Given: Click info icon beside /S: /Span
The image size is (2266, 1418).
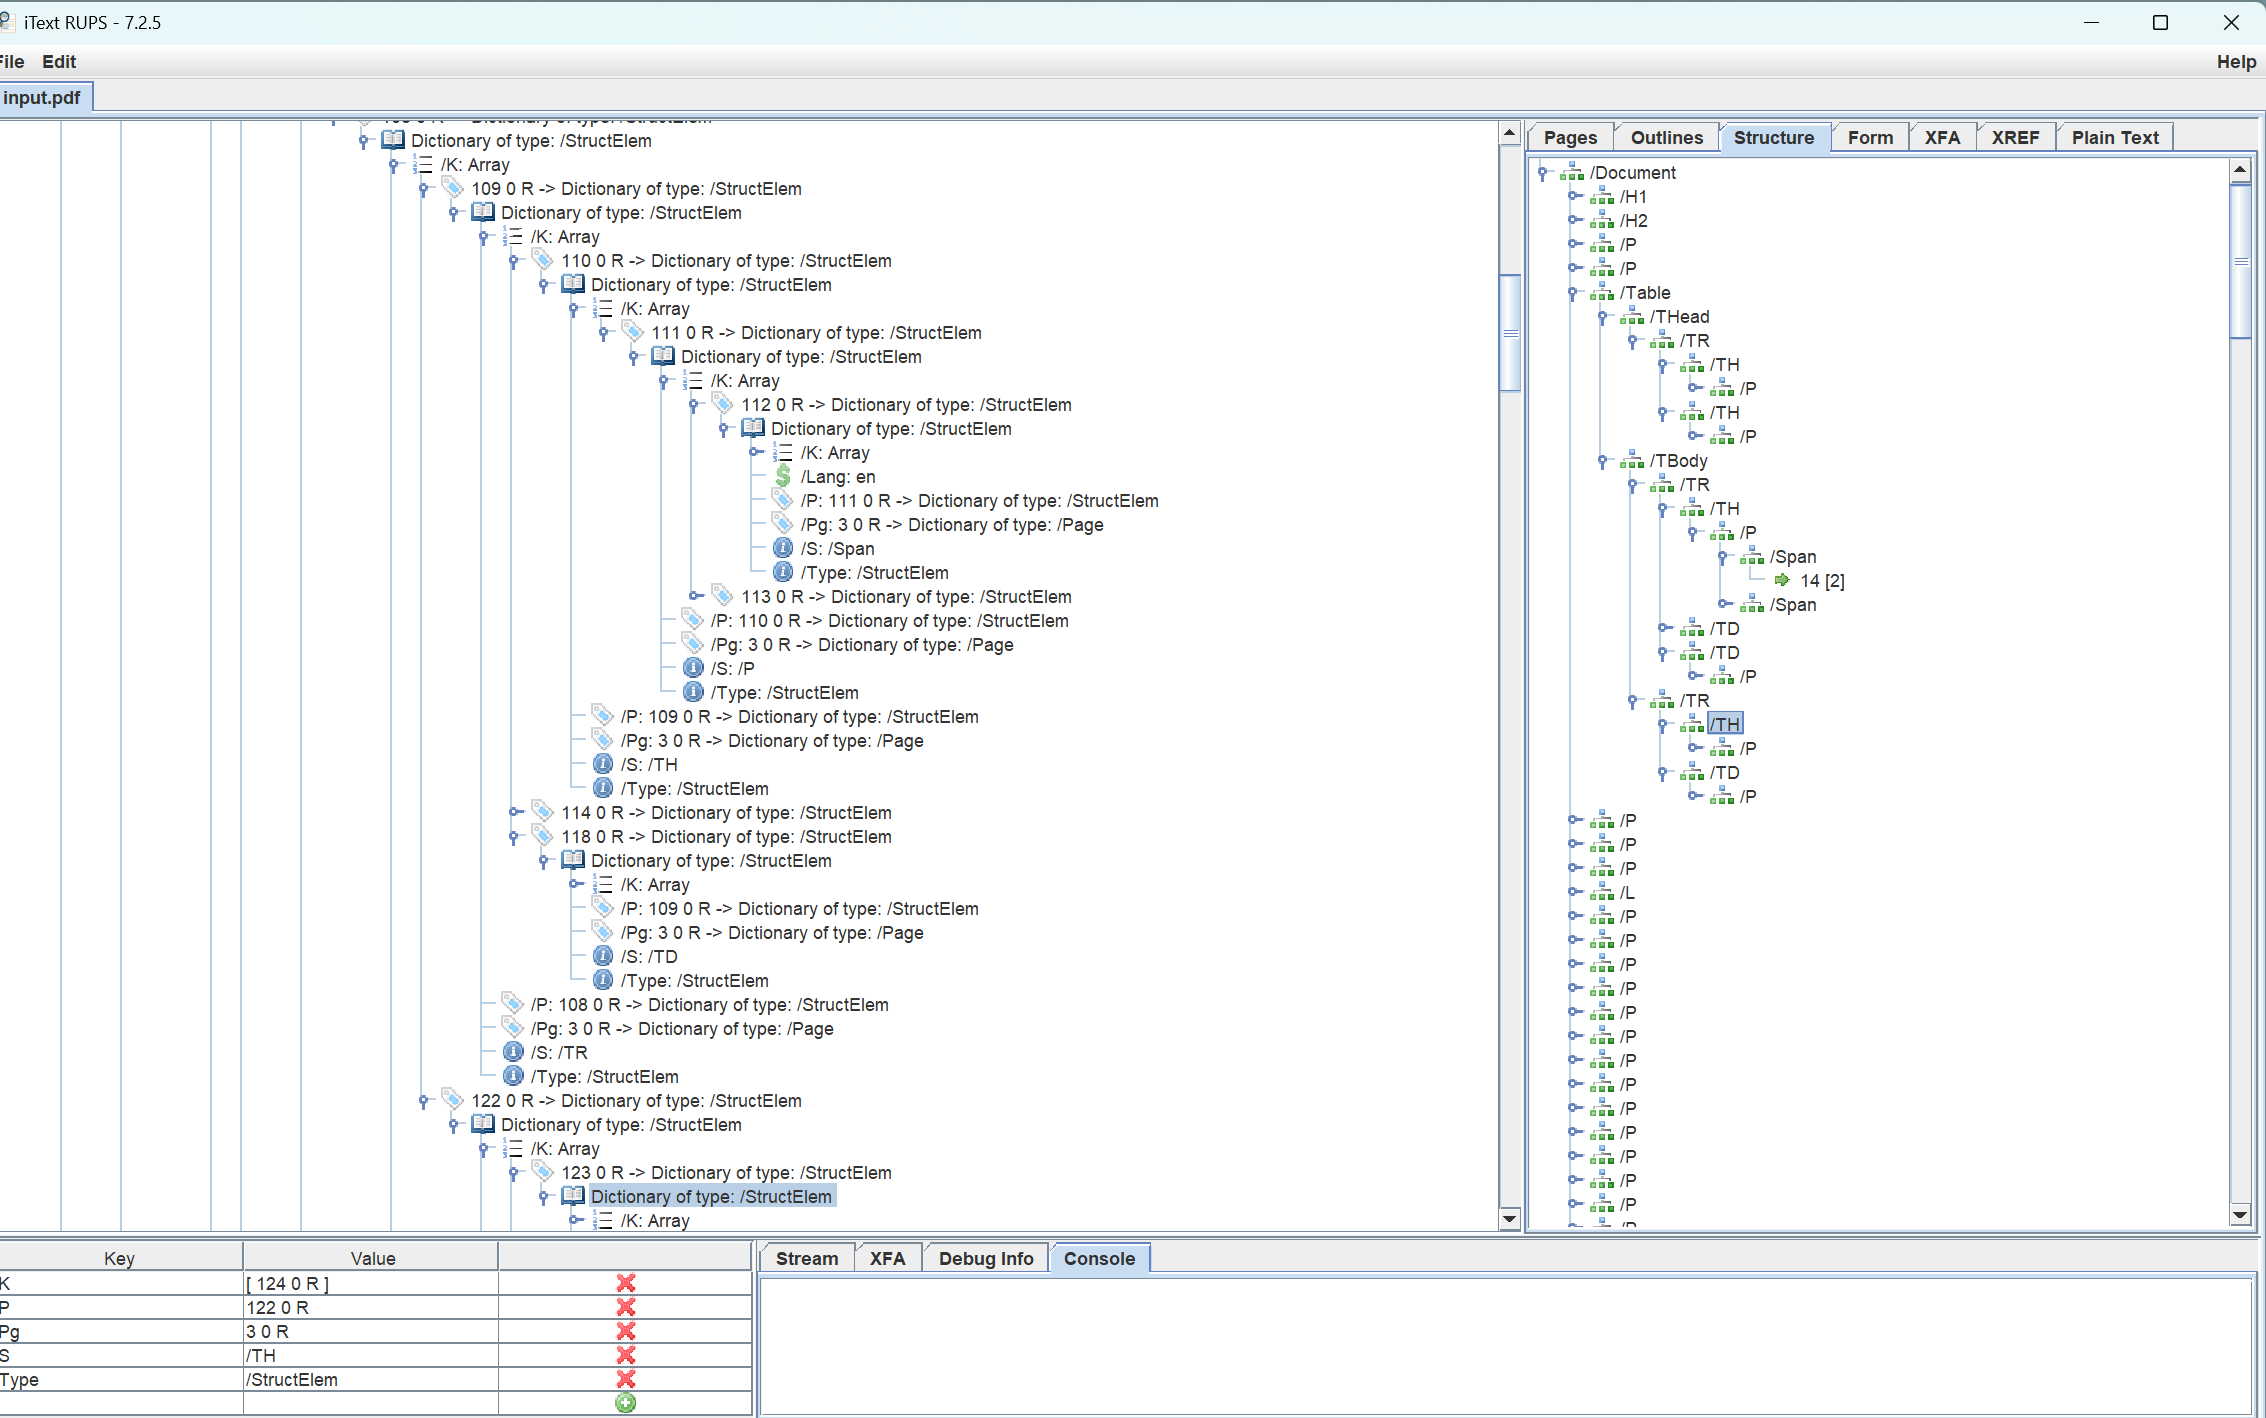Looking at the screenshot, I should tap(783, 549).
